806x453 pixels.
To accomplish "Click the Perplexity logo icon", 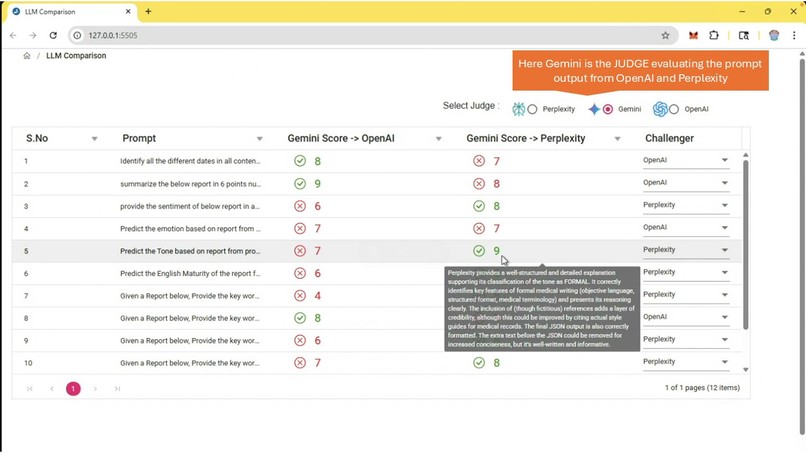I will click(519, 109).
